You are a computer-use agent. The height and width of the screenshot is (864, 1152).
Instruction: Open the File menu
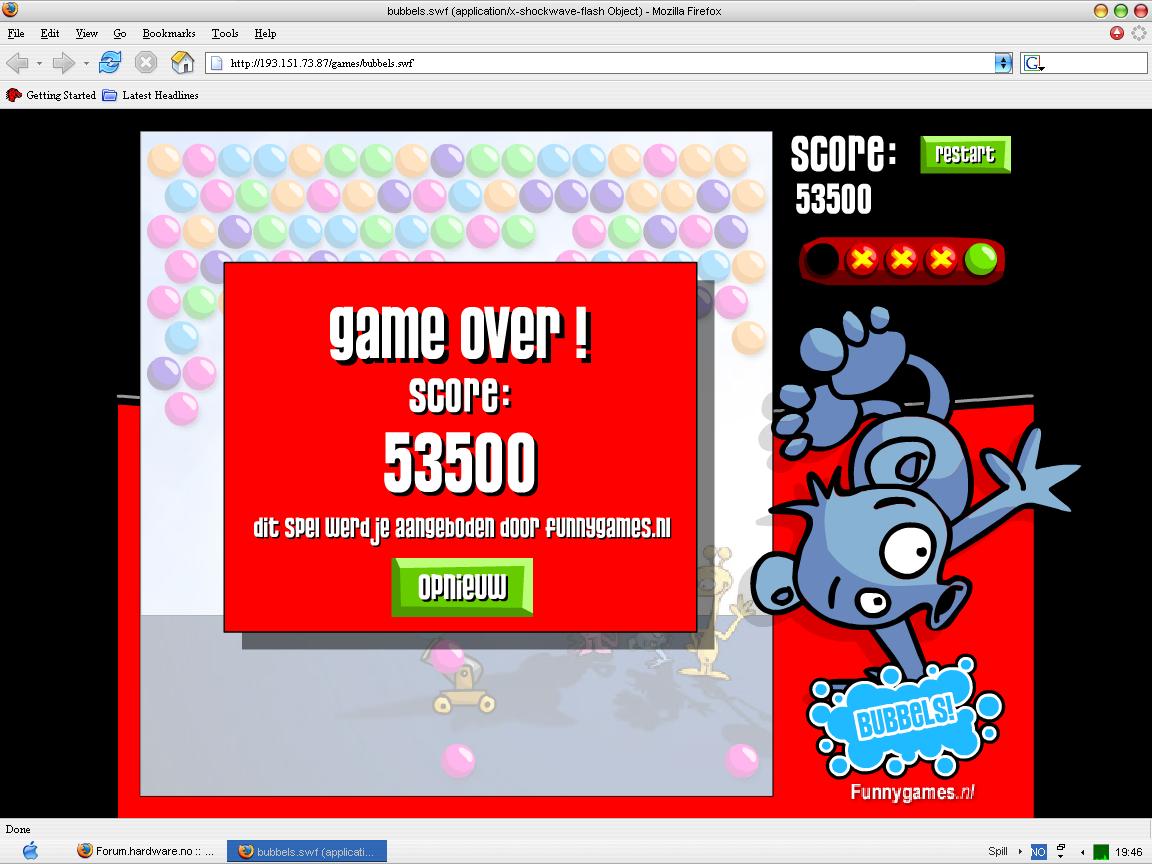click(x=15, y=33)
